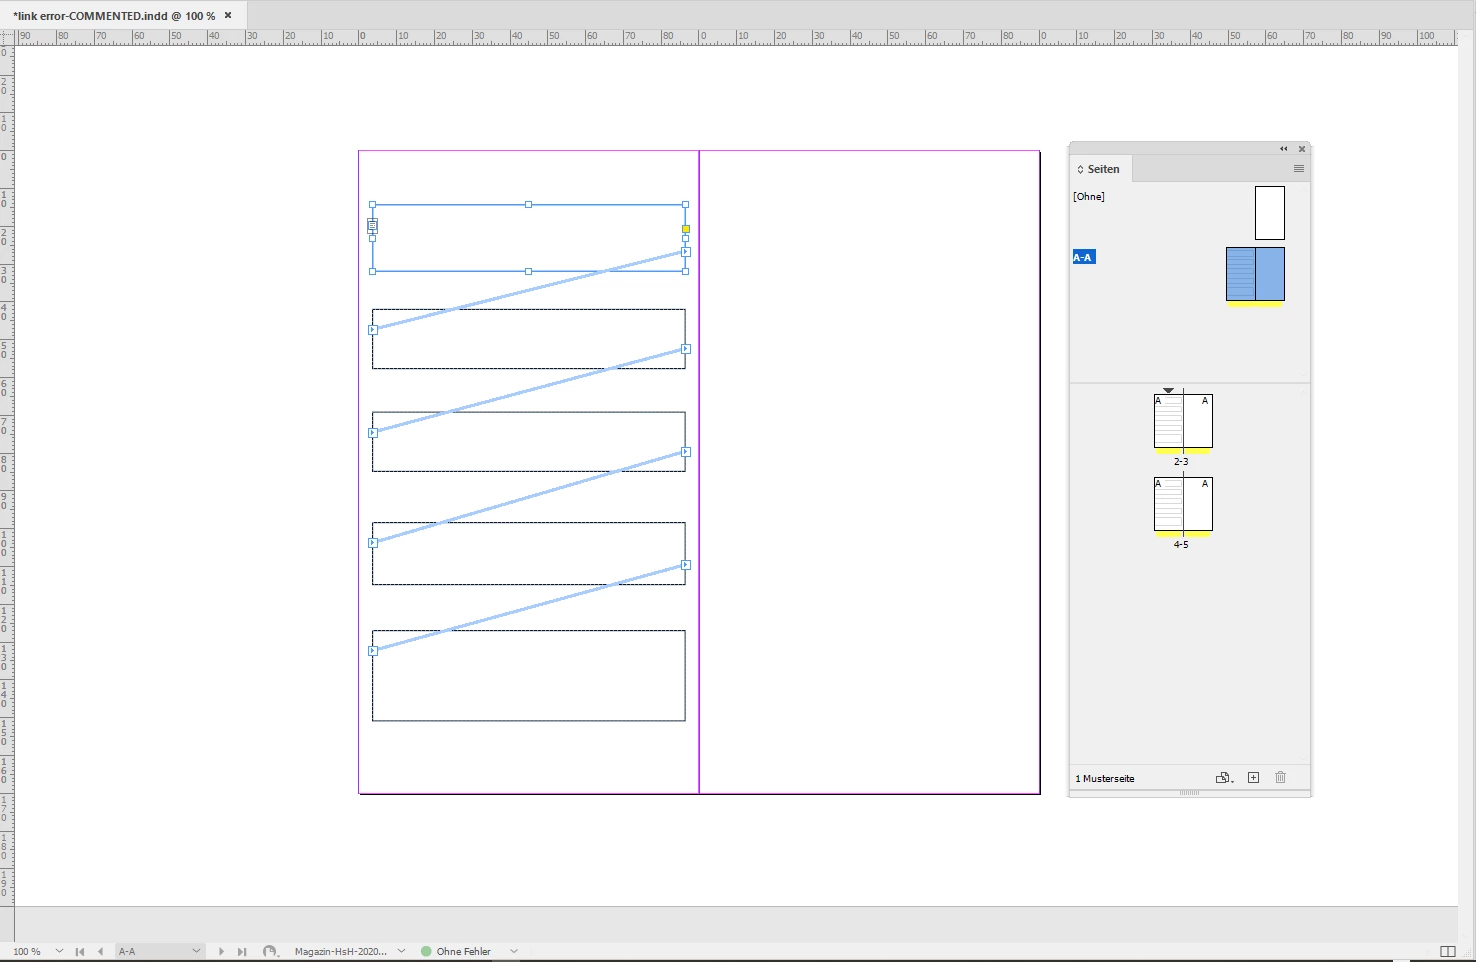The width and height of the screenshot is (1476, 962).
Task: Delete selected pages with trash icon
Action: pos(1280,778)
